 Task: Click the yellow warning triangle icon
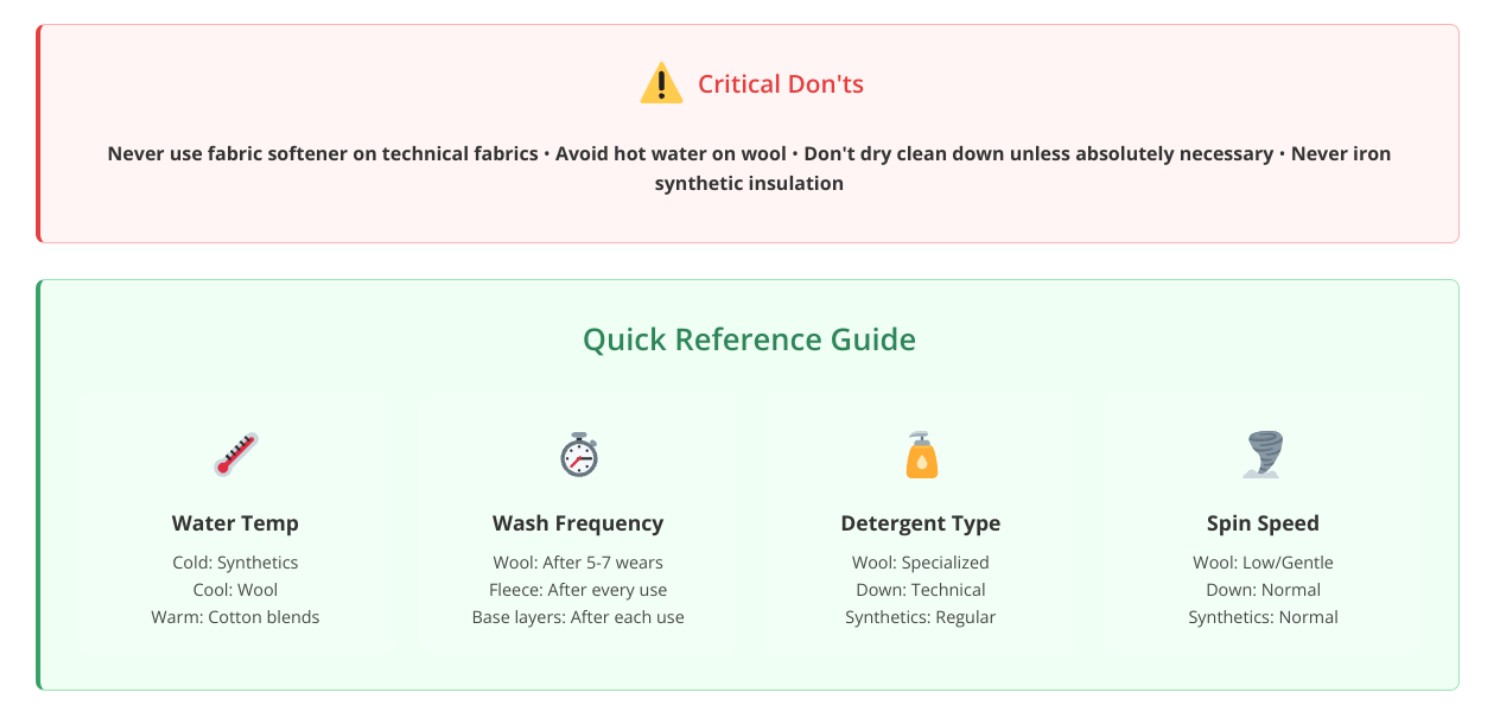pos(661,83)
